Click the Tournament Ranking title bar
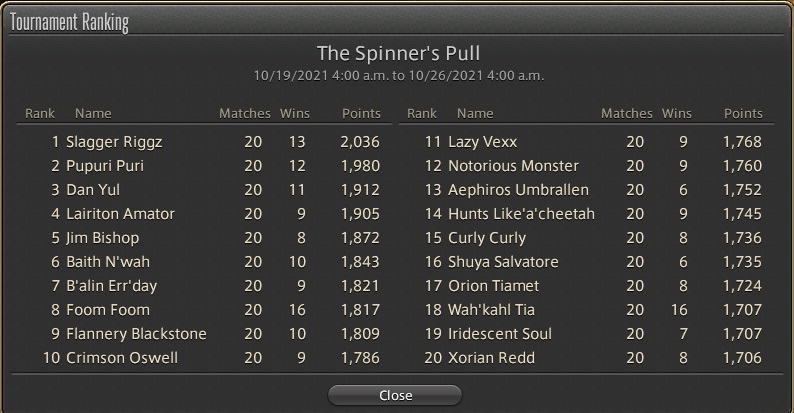 [397, 22]
